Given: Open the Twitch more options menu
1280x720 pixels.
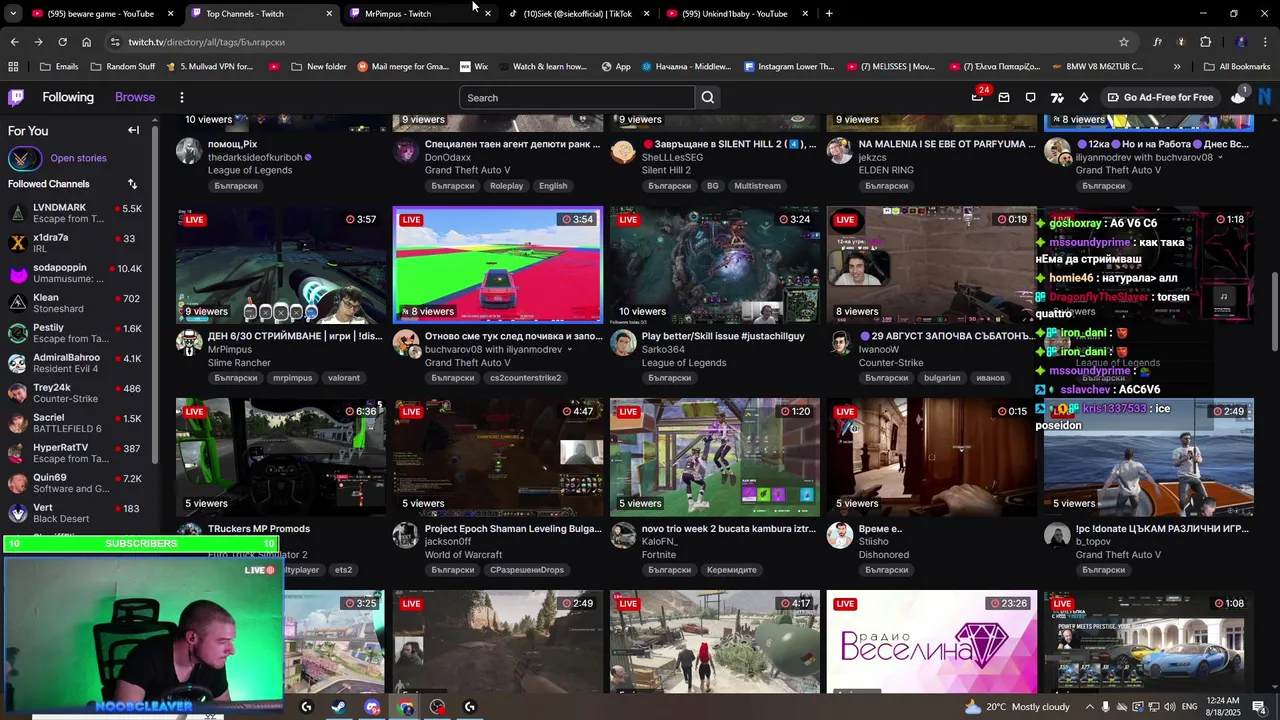Looking at the screenshot, I should tap(181, 97).
